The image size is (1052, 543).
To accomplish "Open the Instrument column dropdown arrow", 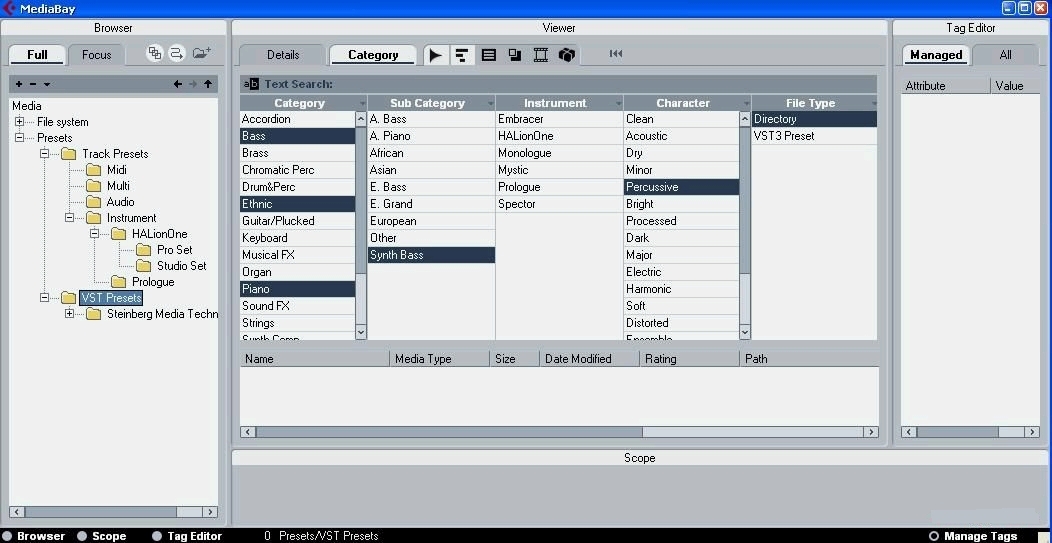I will coord(619,103).
